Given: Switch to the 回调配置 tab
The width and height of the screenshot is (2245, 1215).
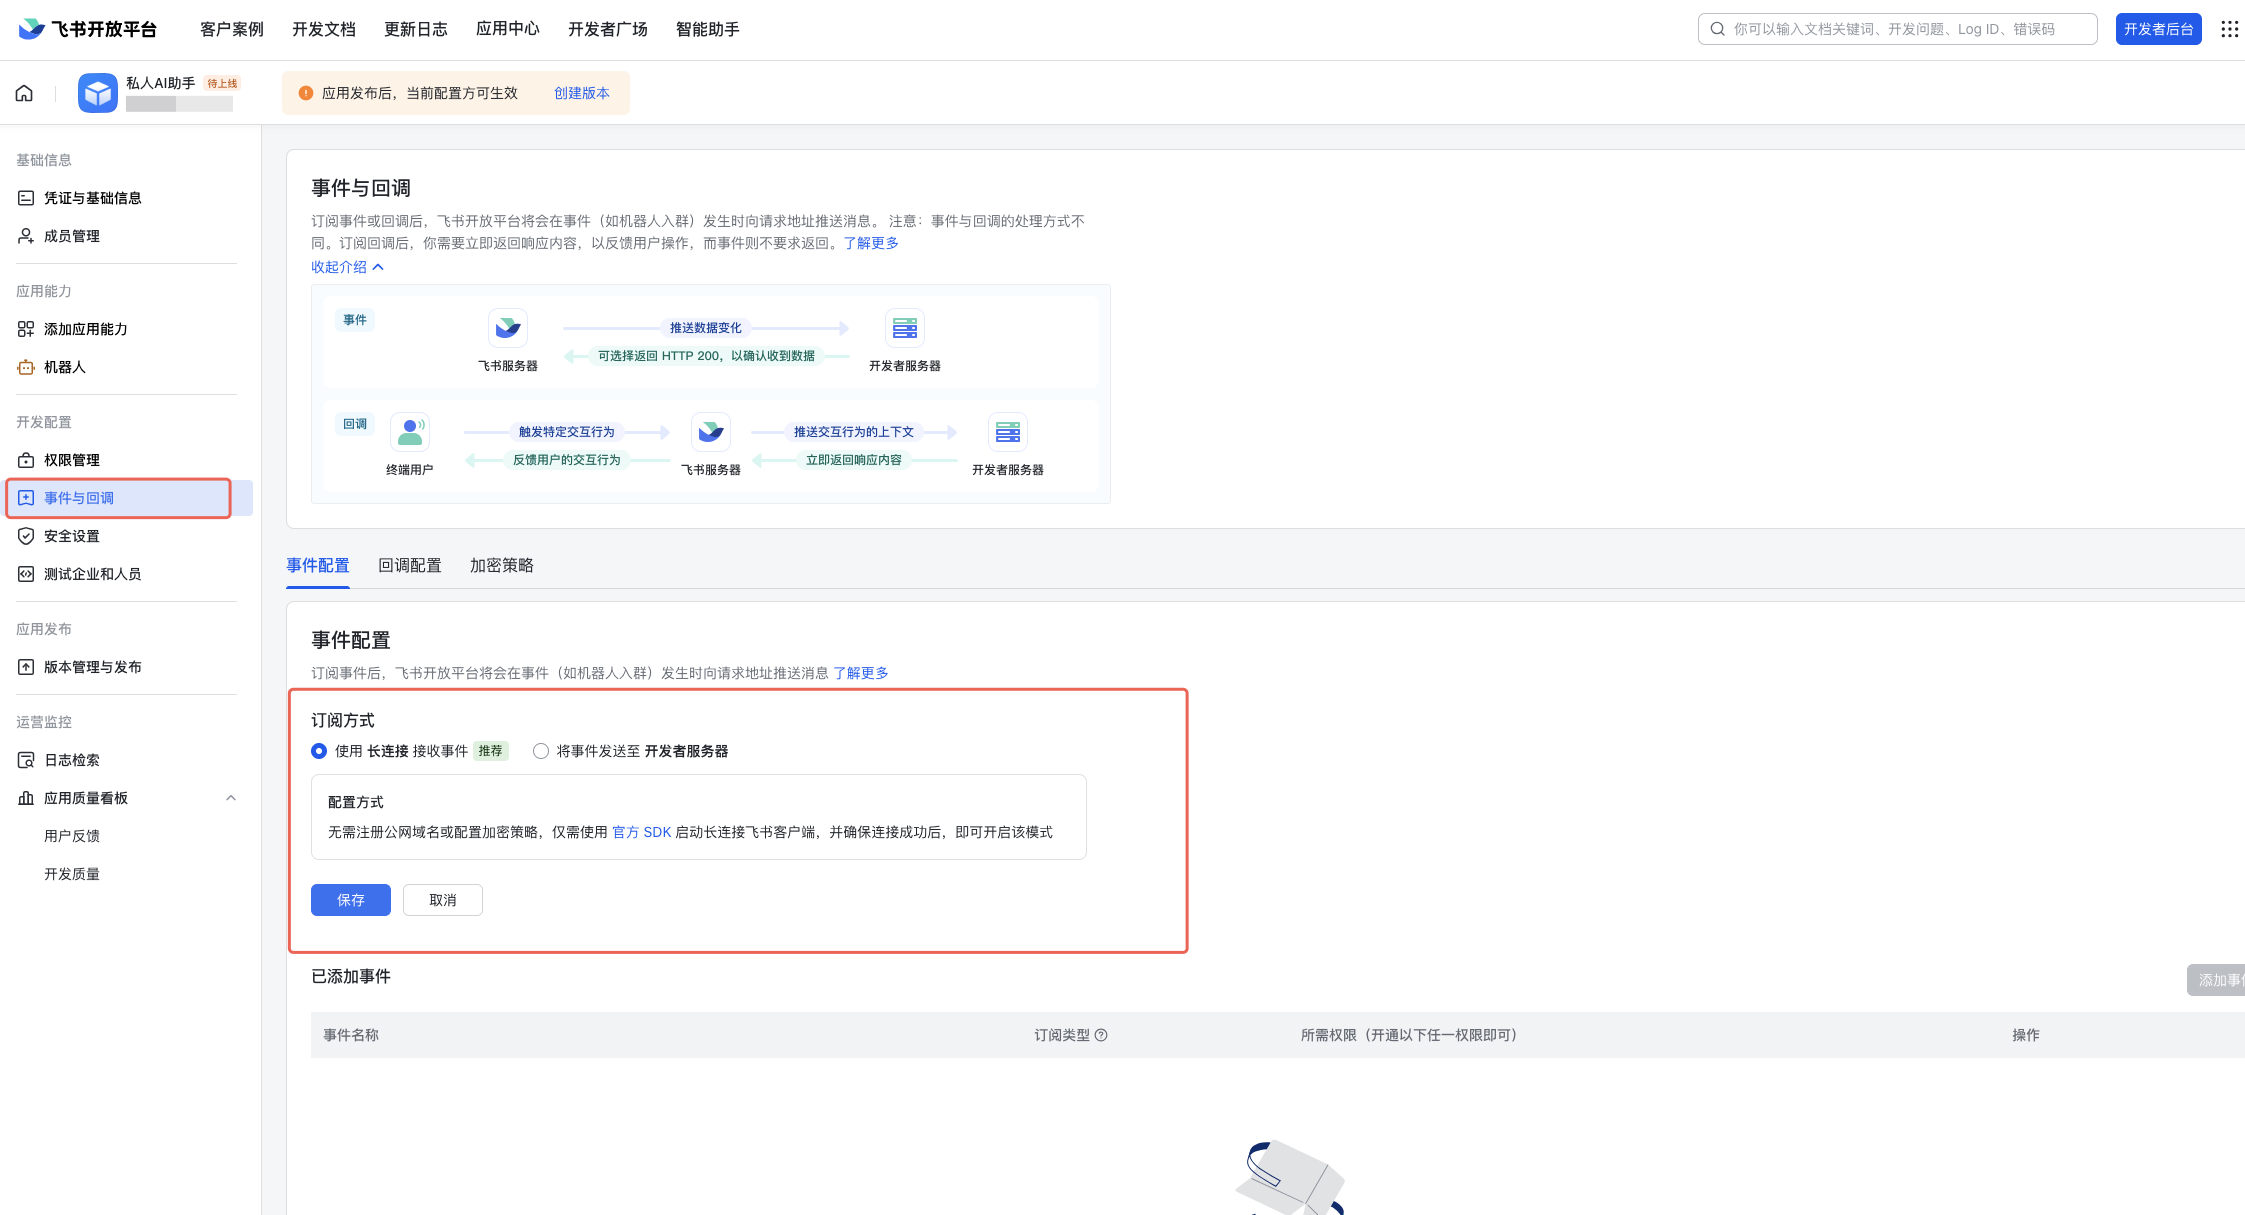Looking at the screenshot, I should (x=409, y=565).
